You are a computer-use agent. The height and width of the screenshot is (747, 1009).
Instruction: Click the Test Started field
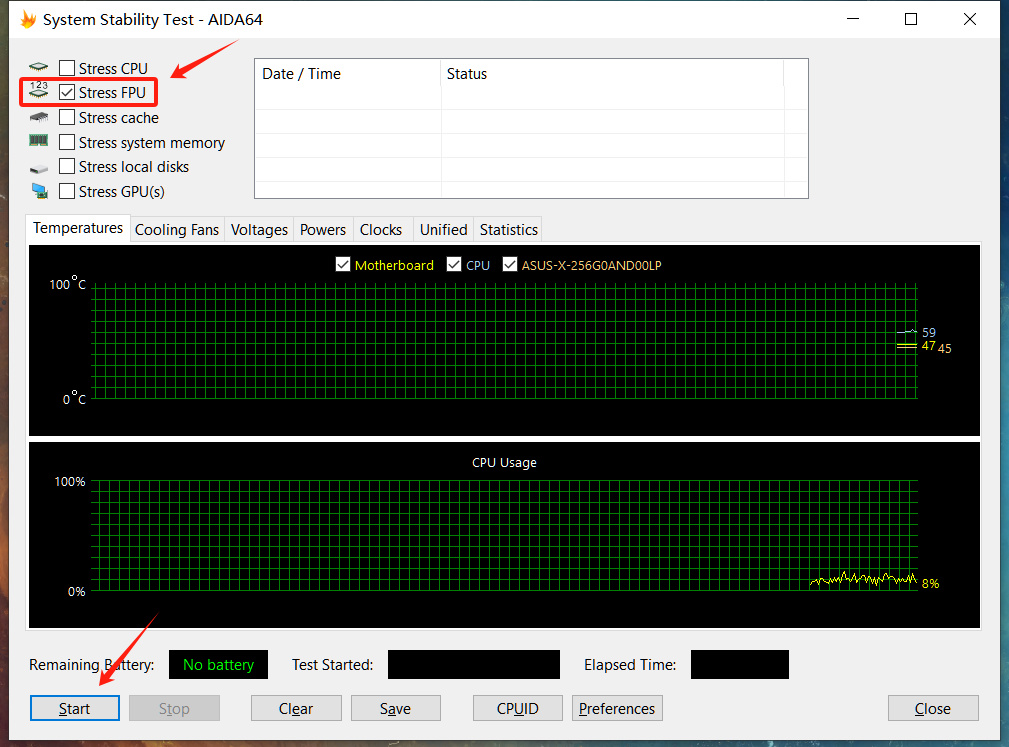[474, 665]
